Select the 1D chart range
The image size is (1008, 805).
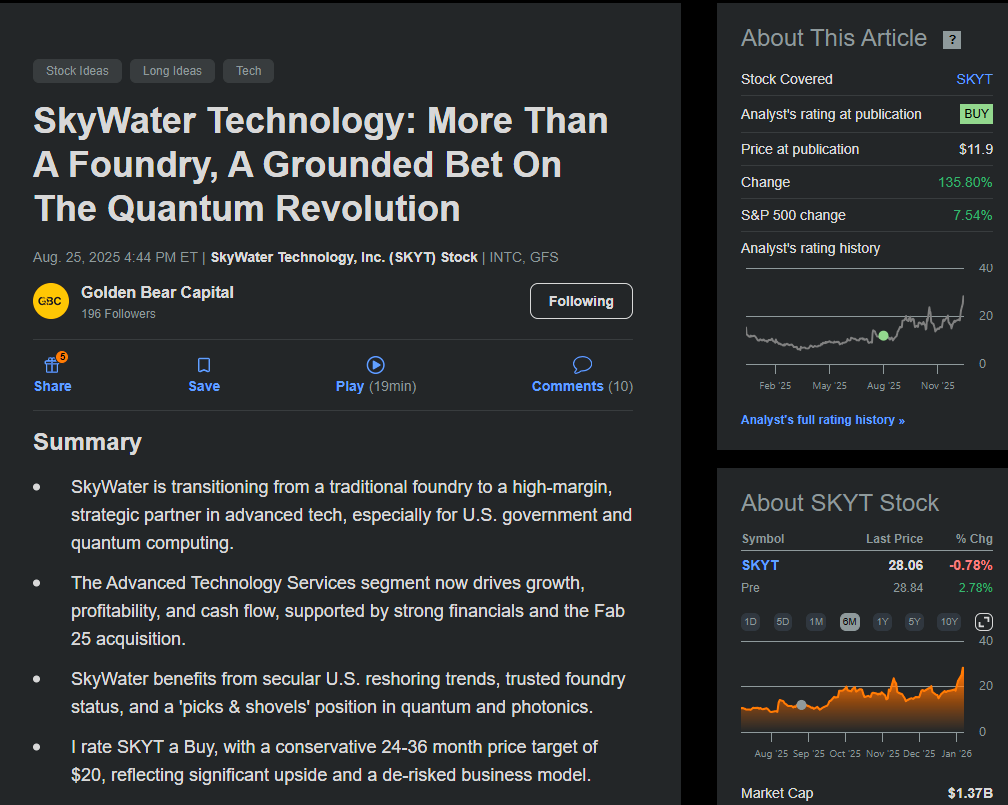pyautogui.click(x=750, y=622)
